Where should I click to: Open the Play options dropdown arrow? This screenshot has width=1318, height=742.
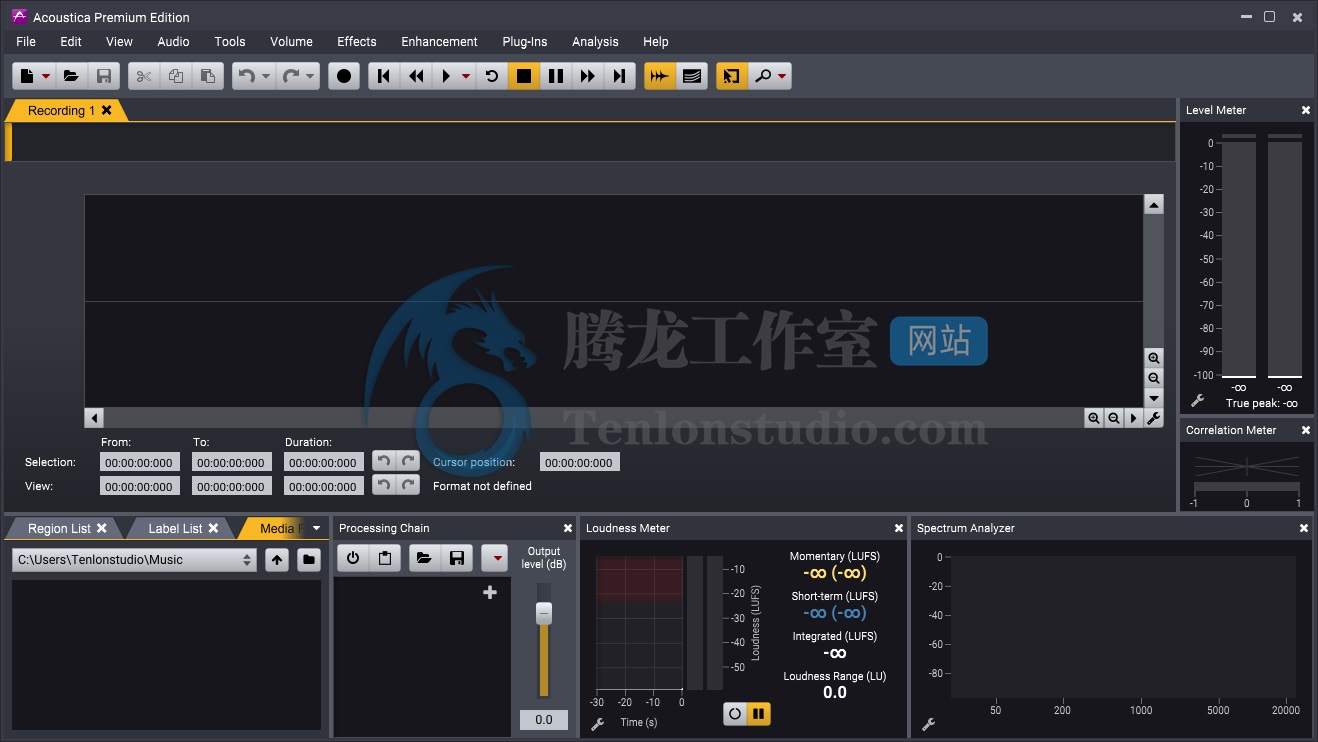point(466,76)
